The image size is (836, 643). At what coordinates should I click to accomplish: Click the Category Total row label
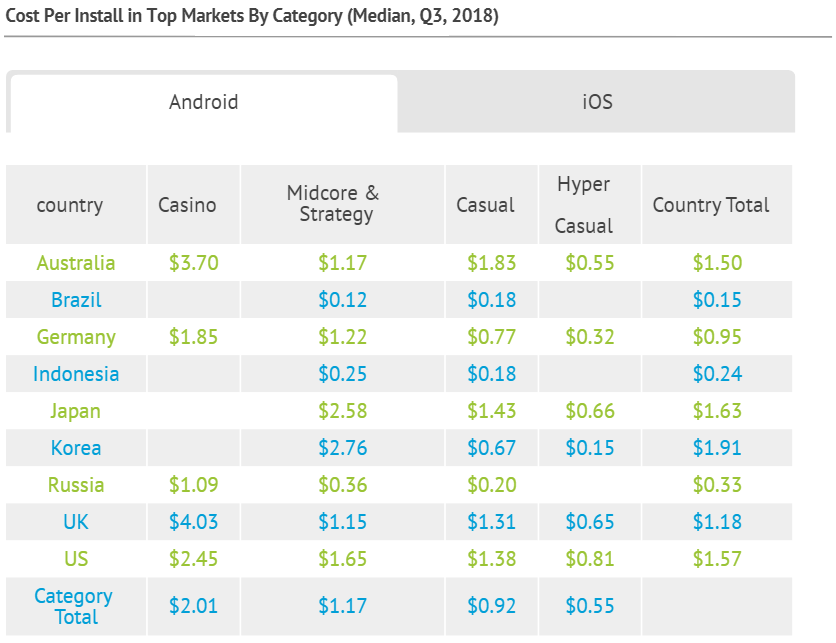(74, 606)
